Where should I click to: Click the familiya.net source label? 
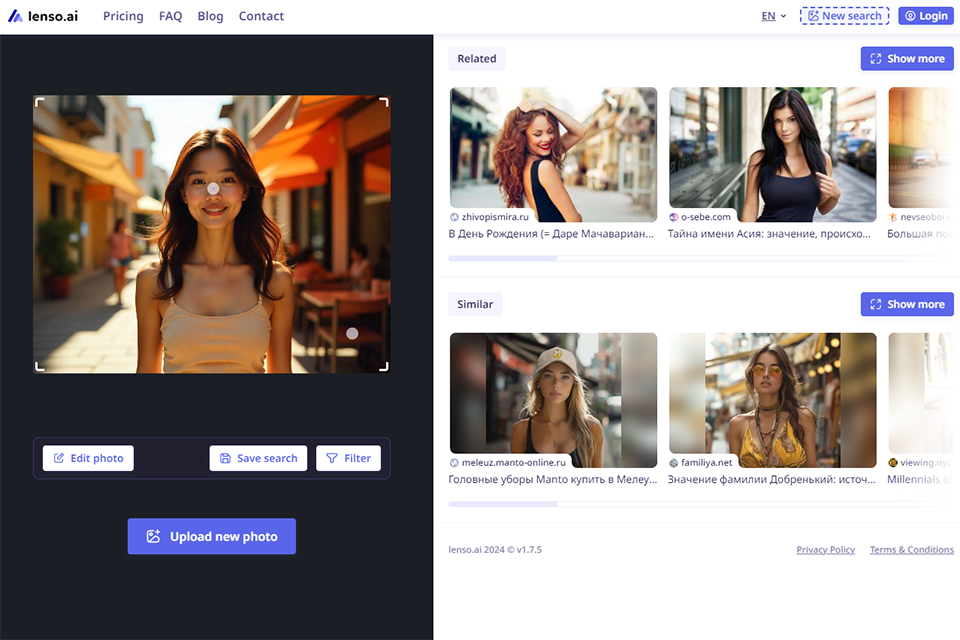pyautogui.click(x=701, y=462)
